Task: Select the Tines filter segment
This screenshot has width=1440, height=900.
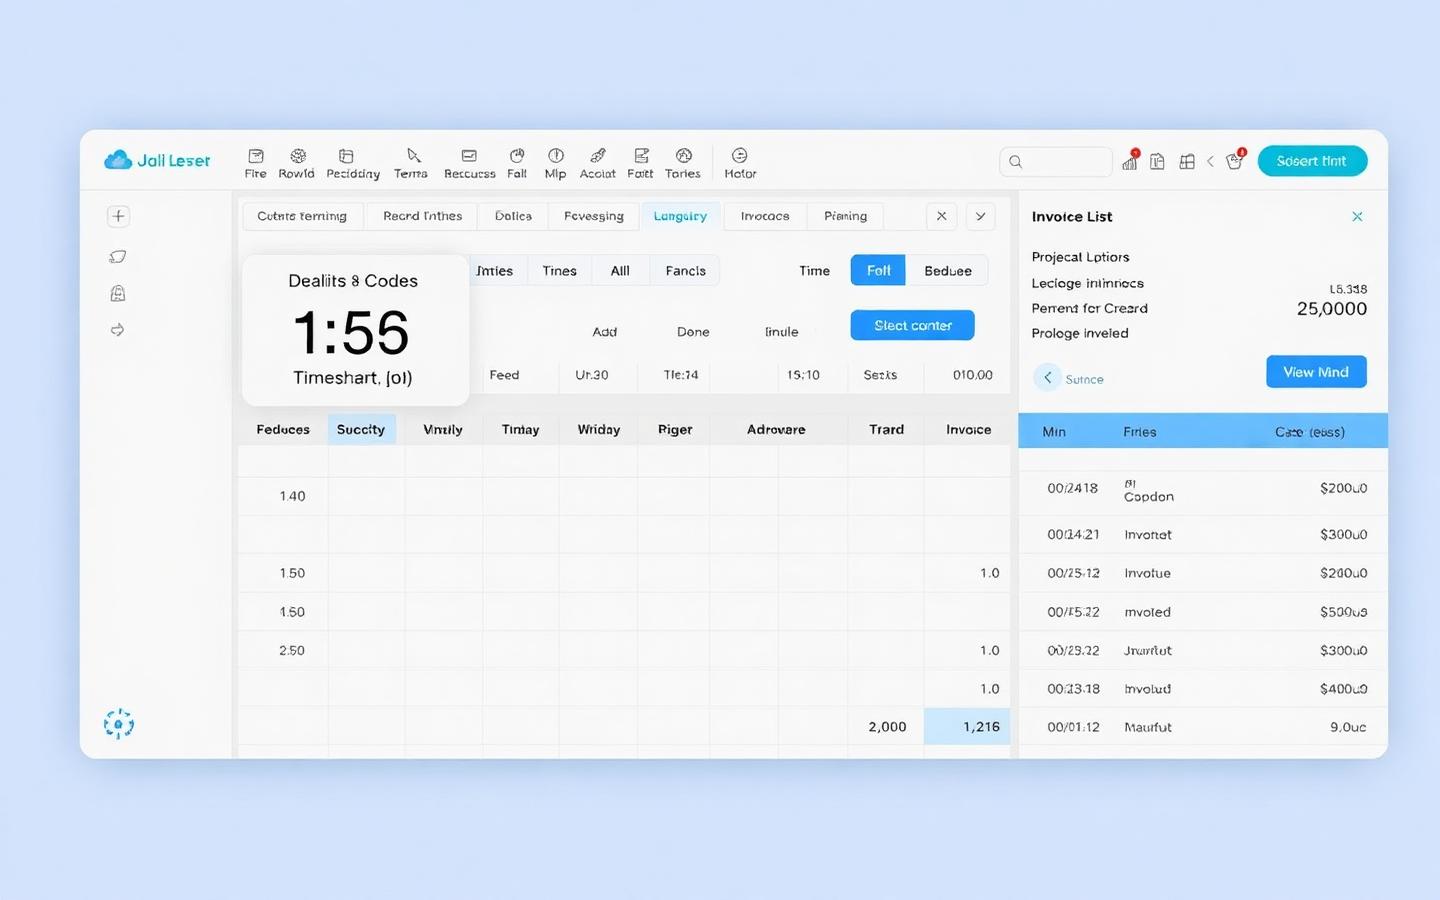Action: (x=559, y=271)
